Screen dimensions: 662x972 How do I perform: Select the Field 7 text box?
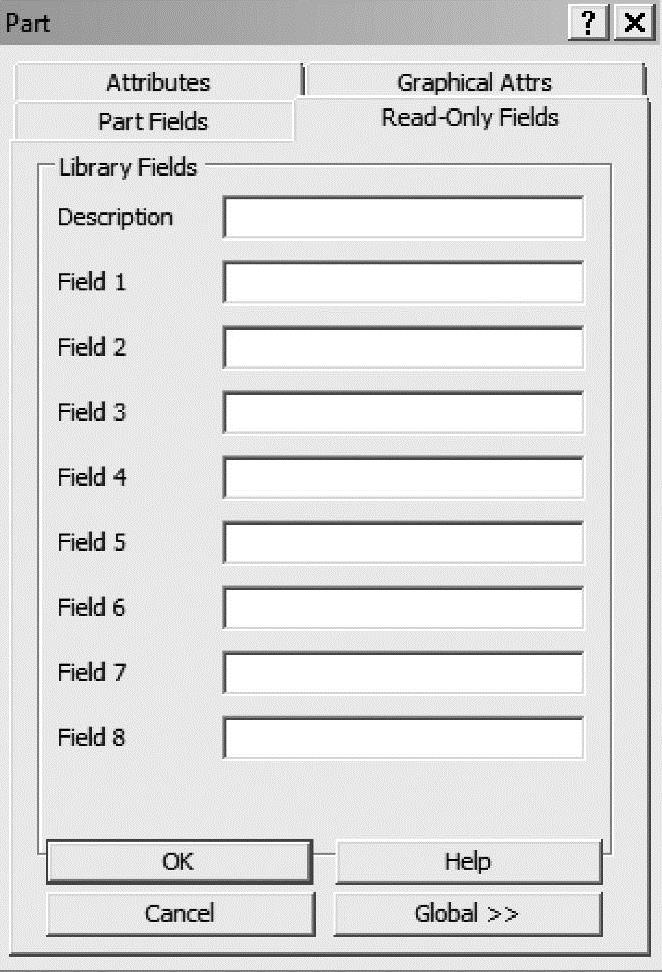point(403,673)
